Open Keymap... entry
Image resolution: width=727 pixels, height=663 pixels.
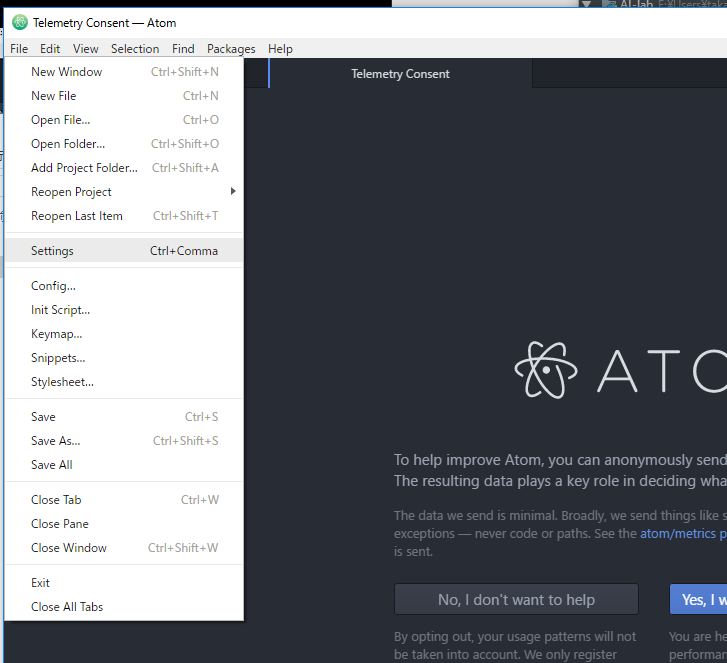click(124, 334)
